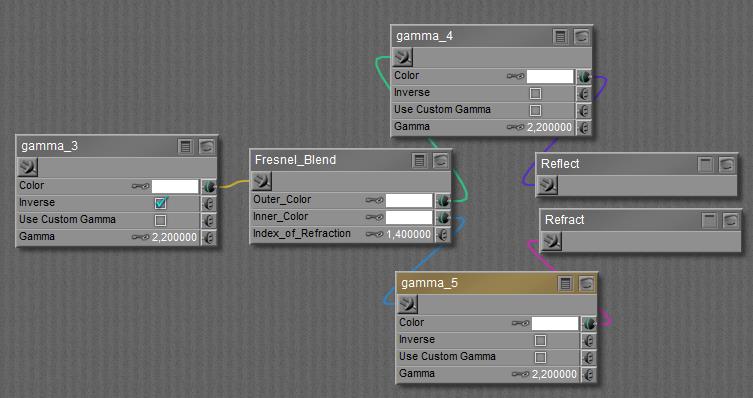Toggle the Reflect node preview icon
This screenshot has width=753, height=398.
(x=727, y=165)
